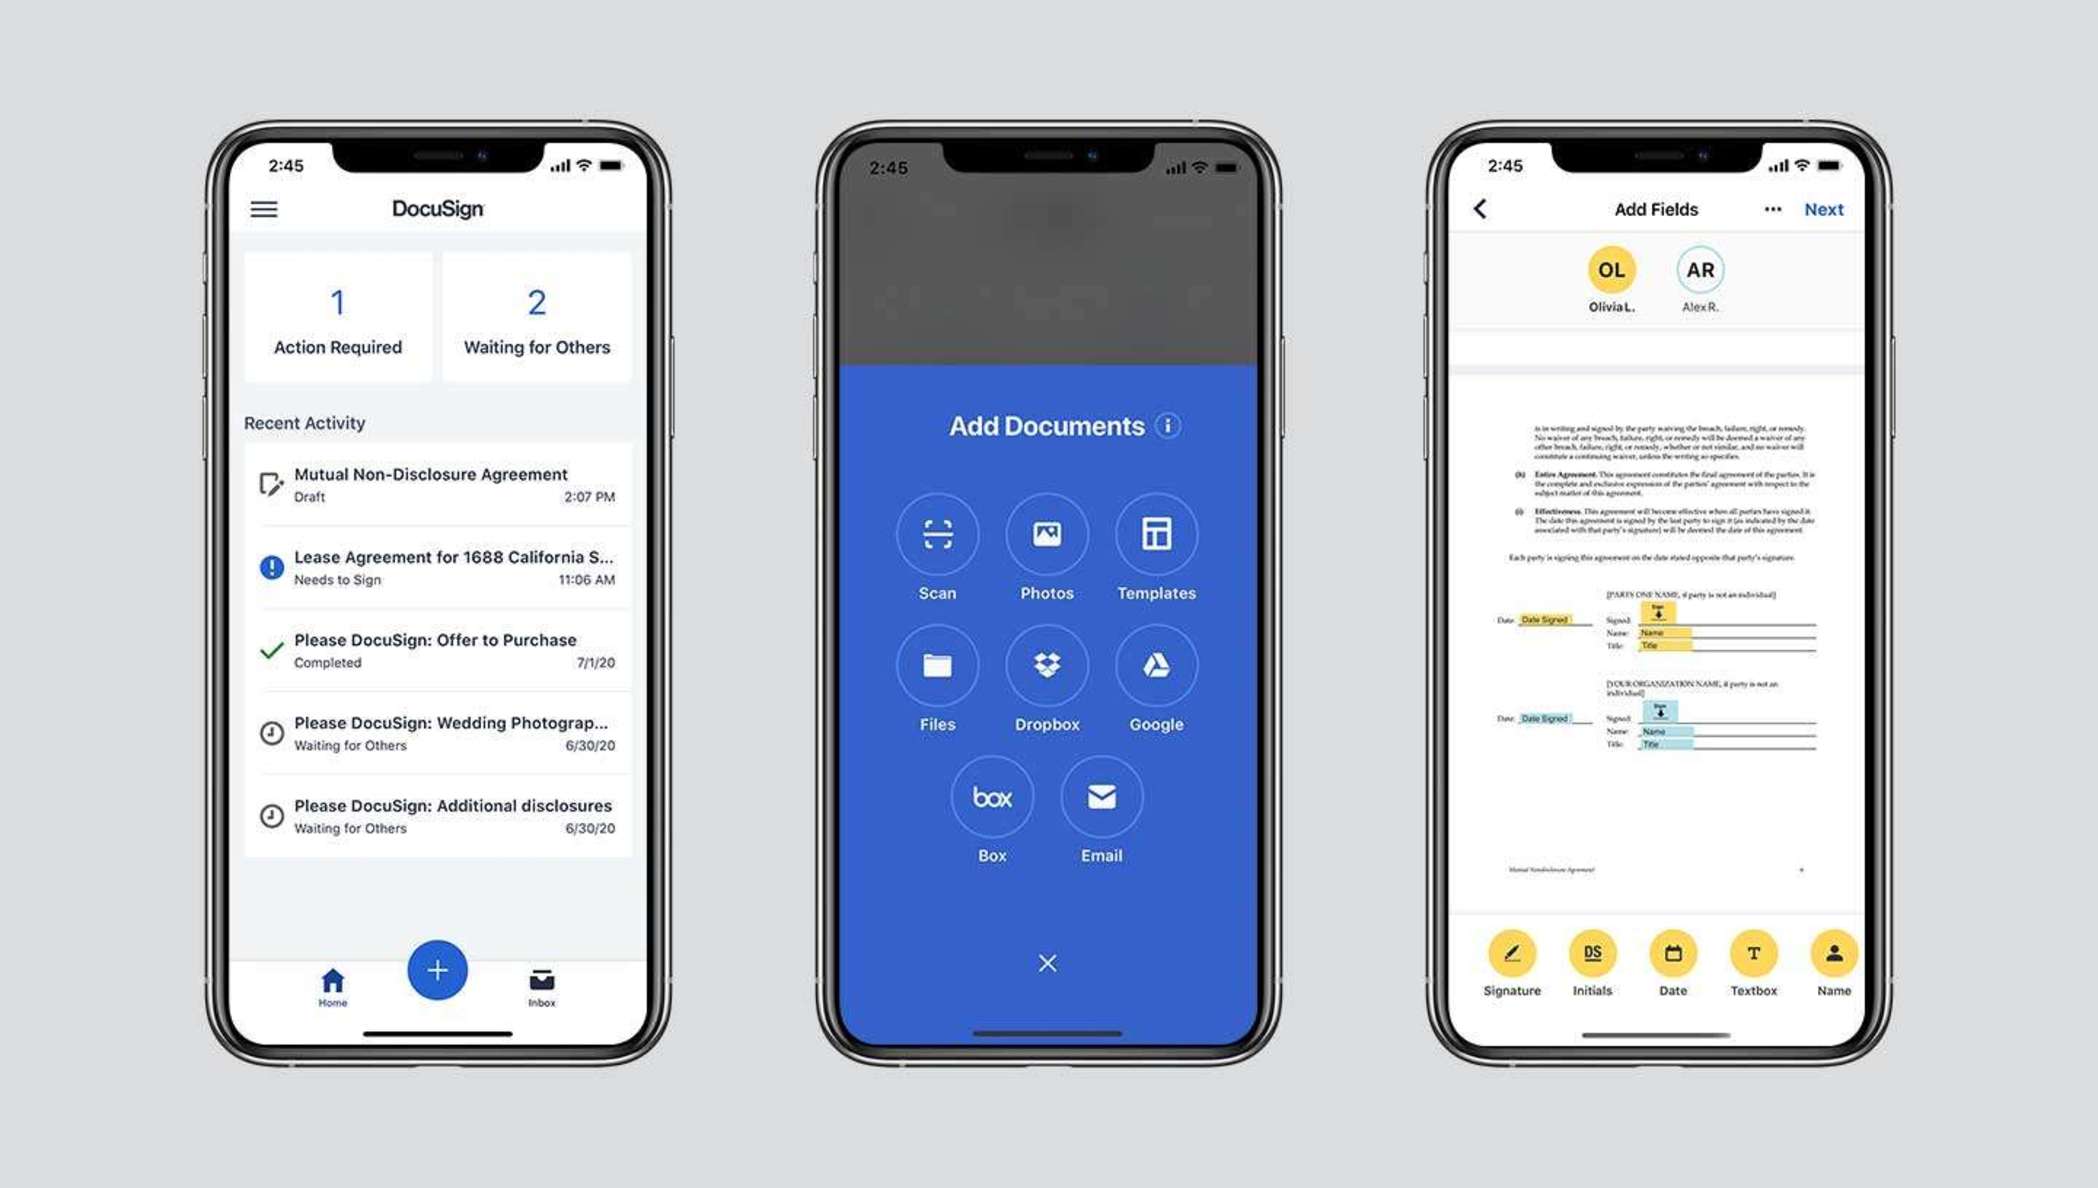This screenshot has height=1188, width=2098.
Task: Click the plus button to add document
Action: (437, 967)
